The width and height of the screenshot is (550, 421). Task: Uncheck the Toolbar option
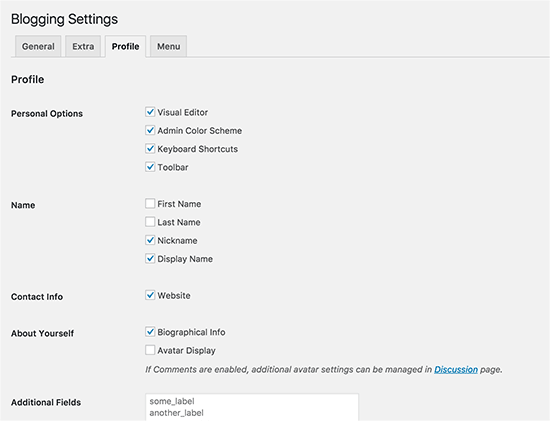(x=150, y=167)
